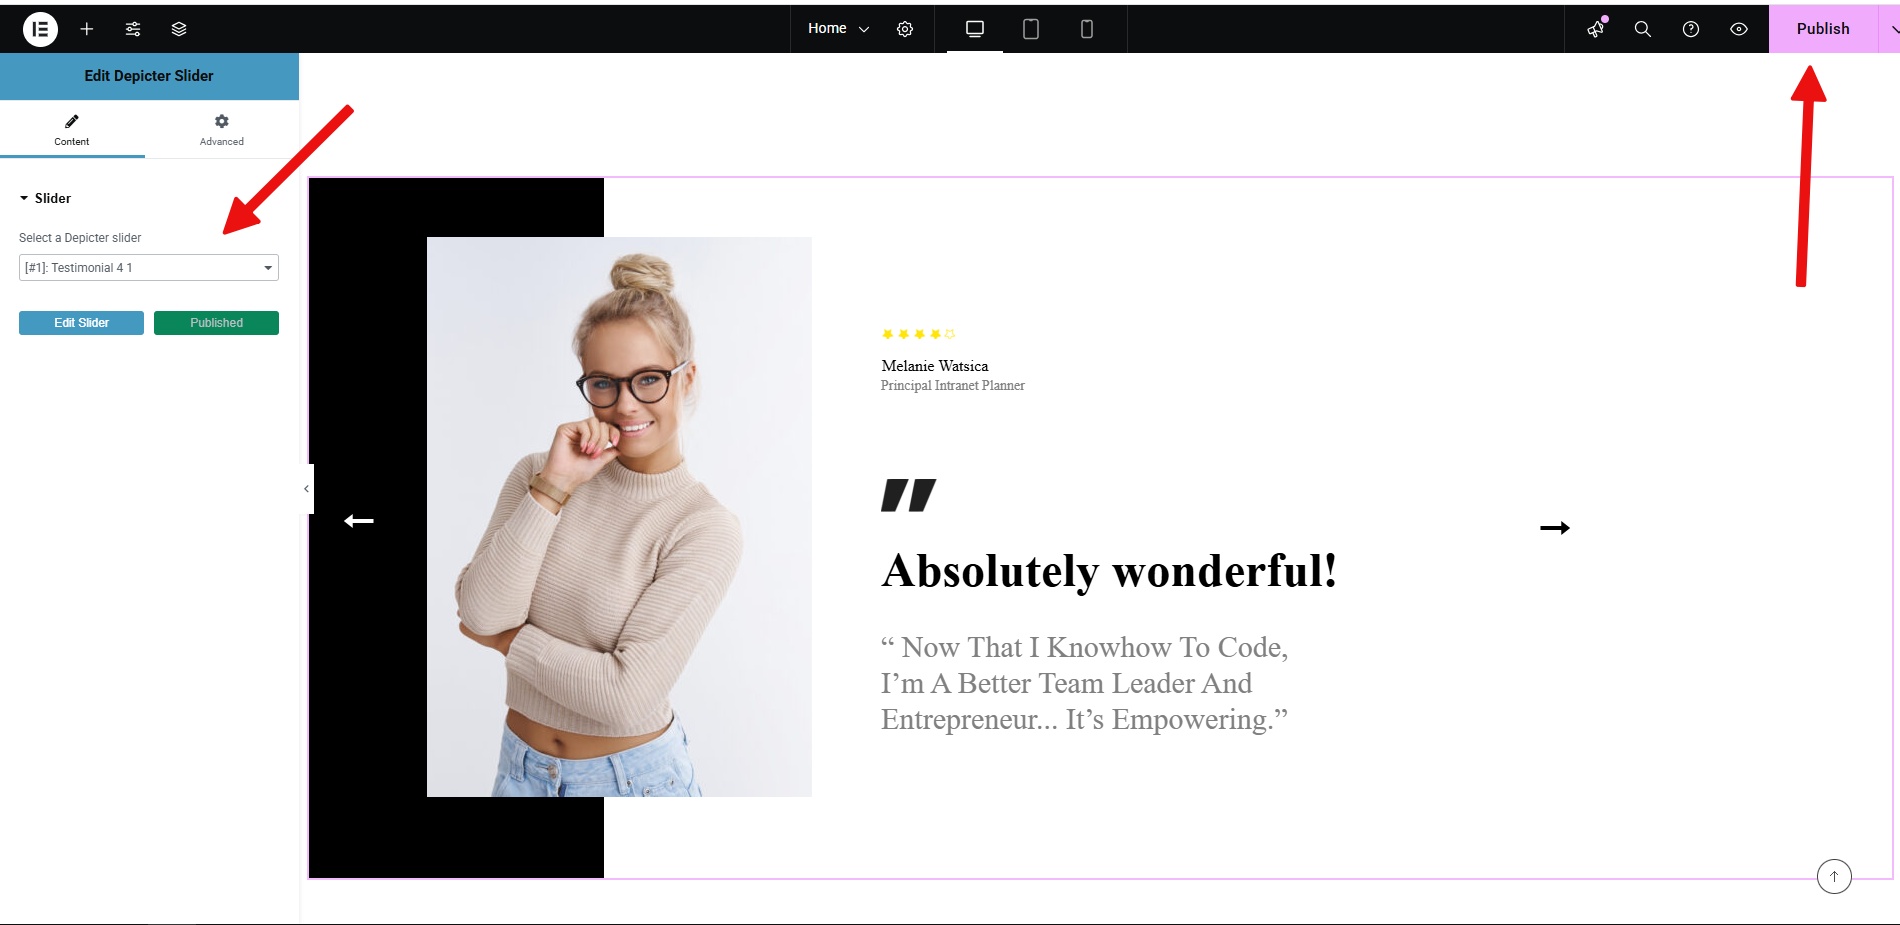
Task: Preview changes with the eye icon
Action: pyautogui.click(x=1739, y=29)
